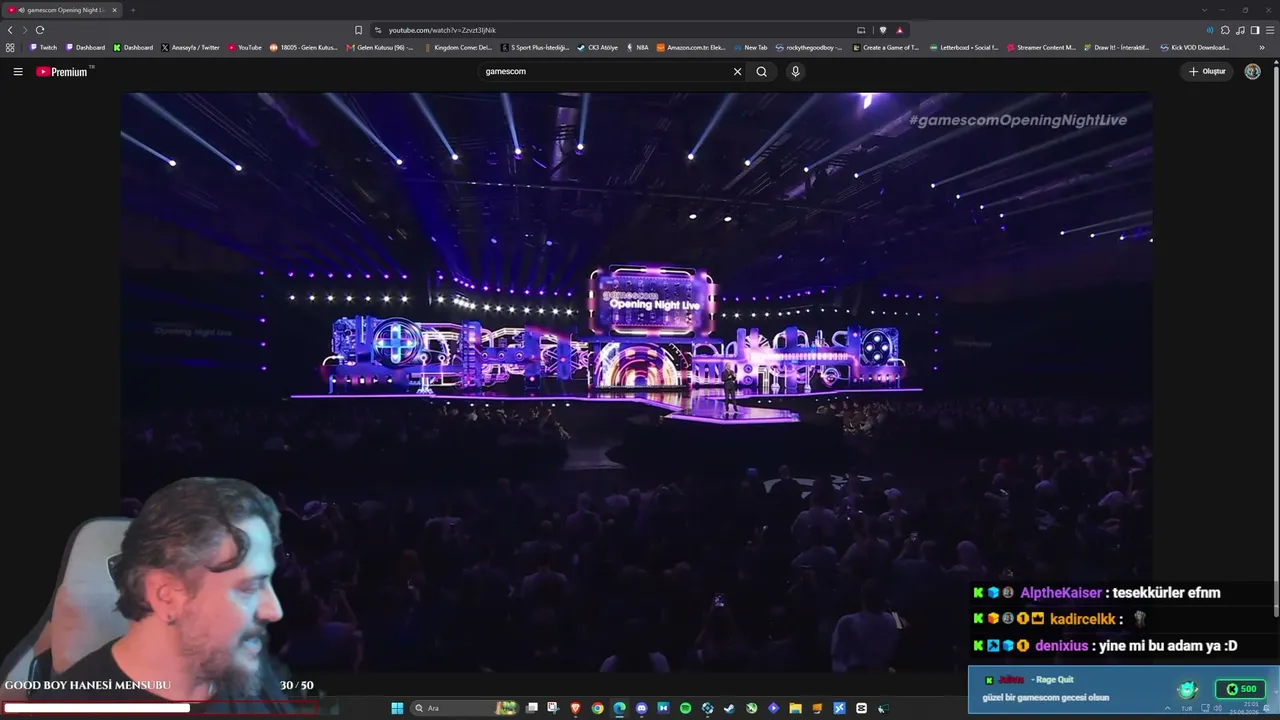Open YouTube account avatar menu
The height and width of the screenshot is (720, 1280).
[x=1252, y=72]
